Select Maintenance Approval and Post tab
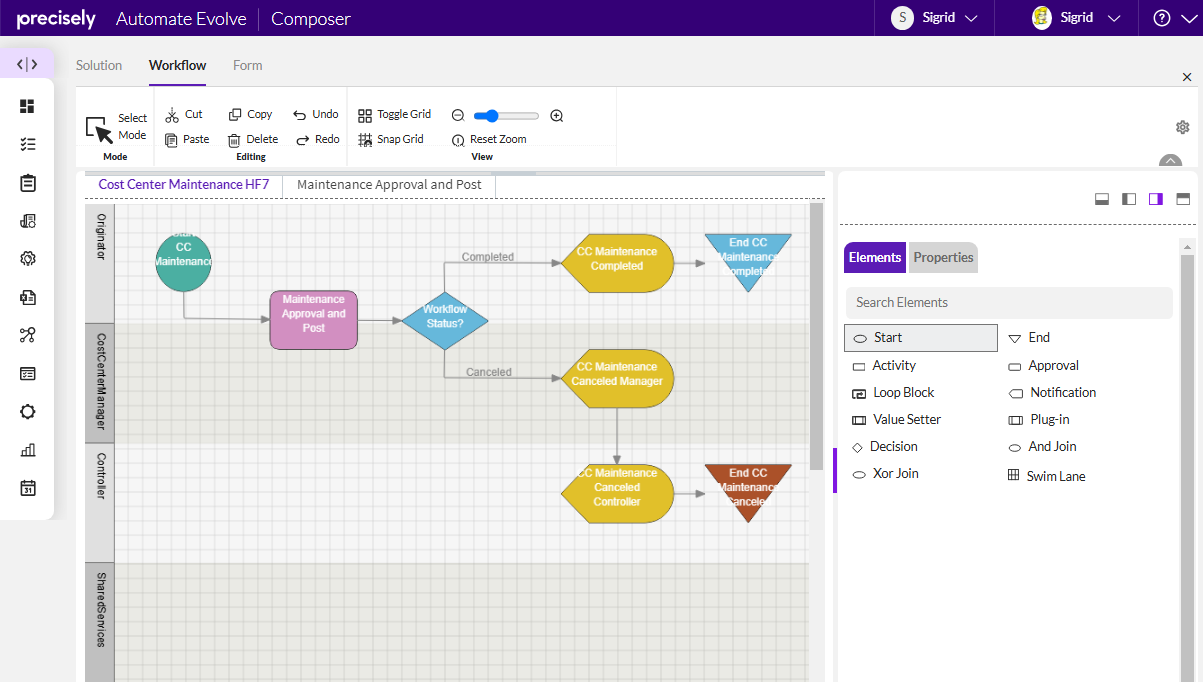This screenshot has height=682, width=1203. [x=389, y=185]
